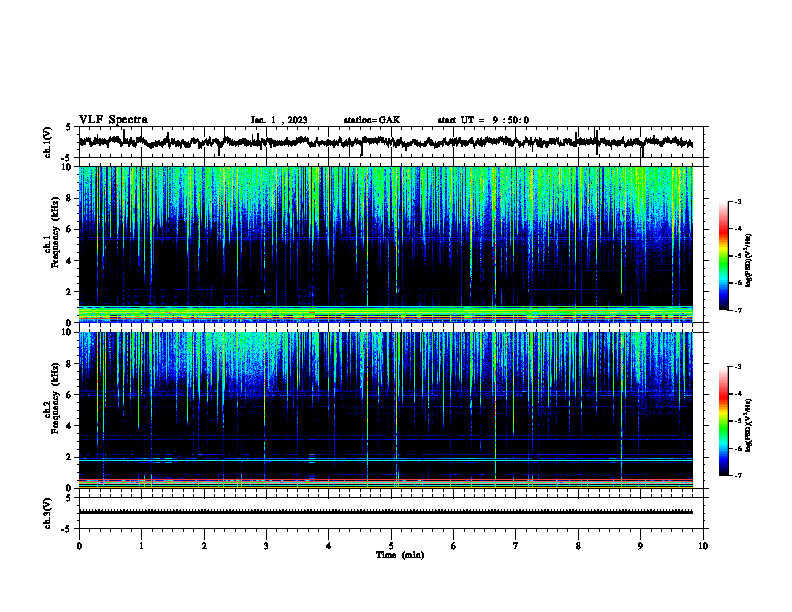
Task: Click the ch.2 "Frequency (kHz)" axis label
Action: pos(55,398)
